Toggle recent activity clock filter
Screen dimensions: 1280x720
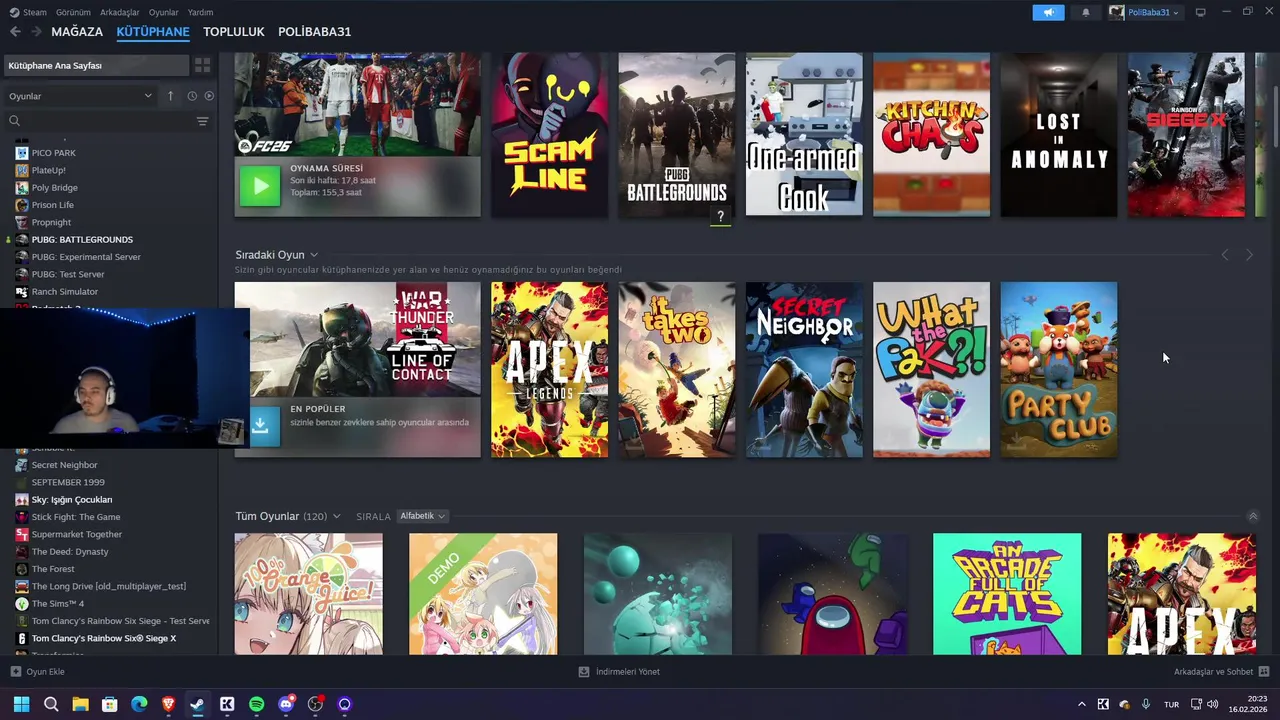point(192,96)
